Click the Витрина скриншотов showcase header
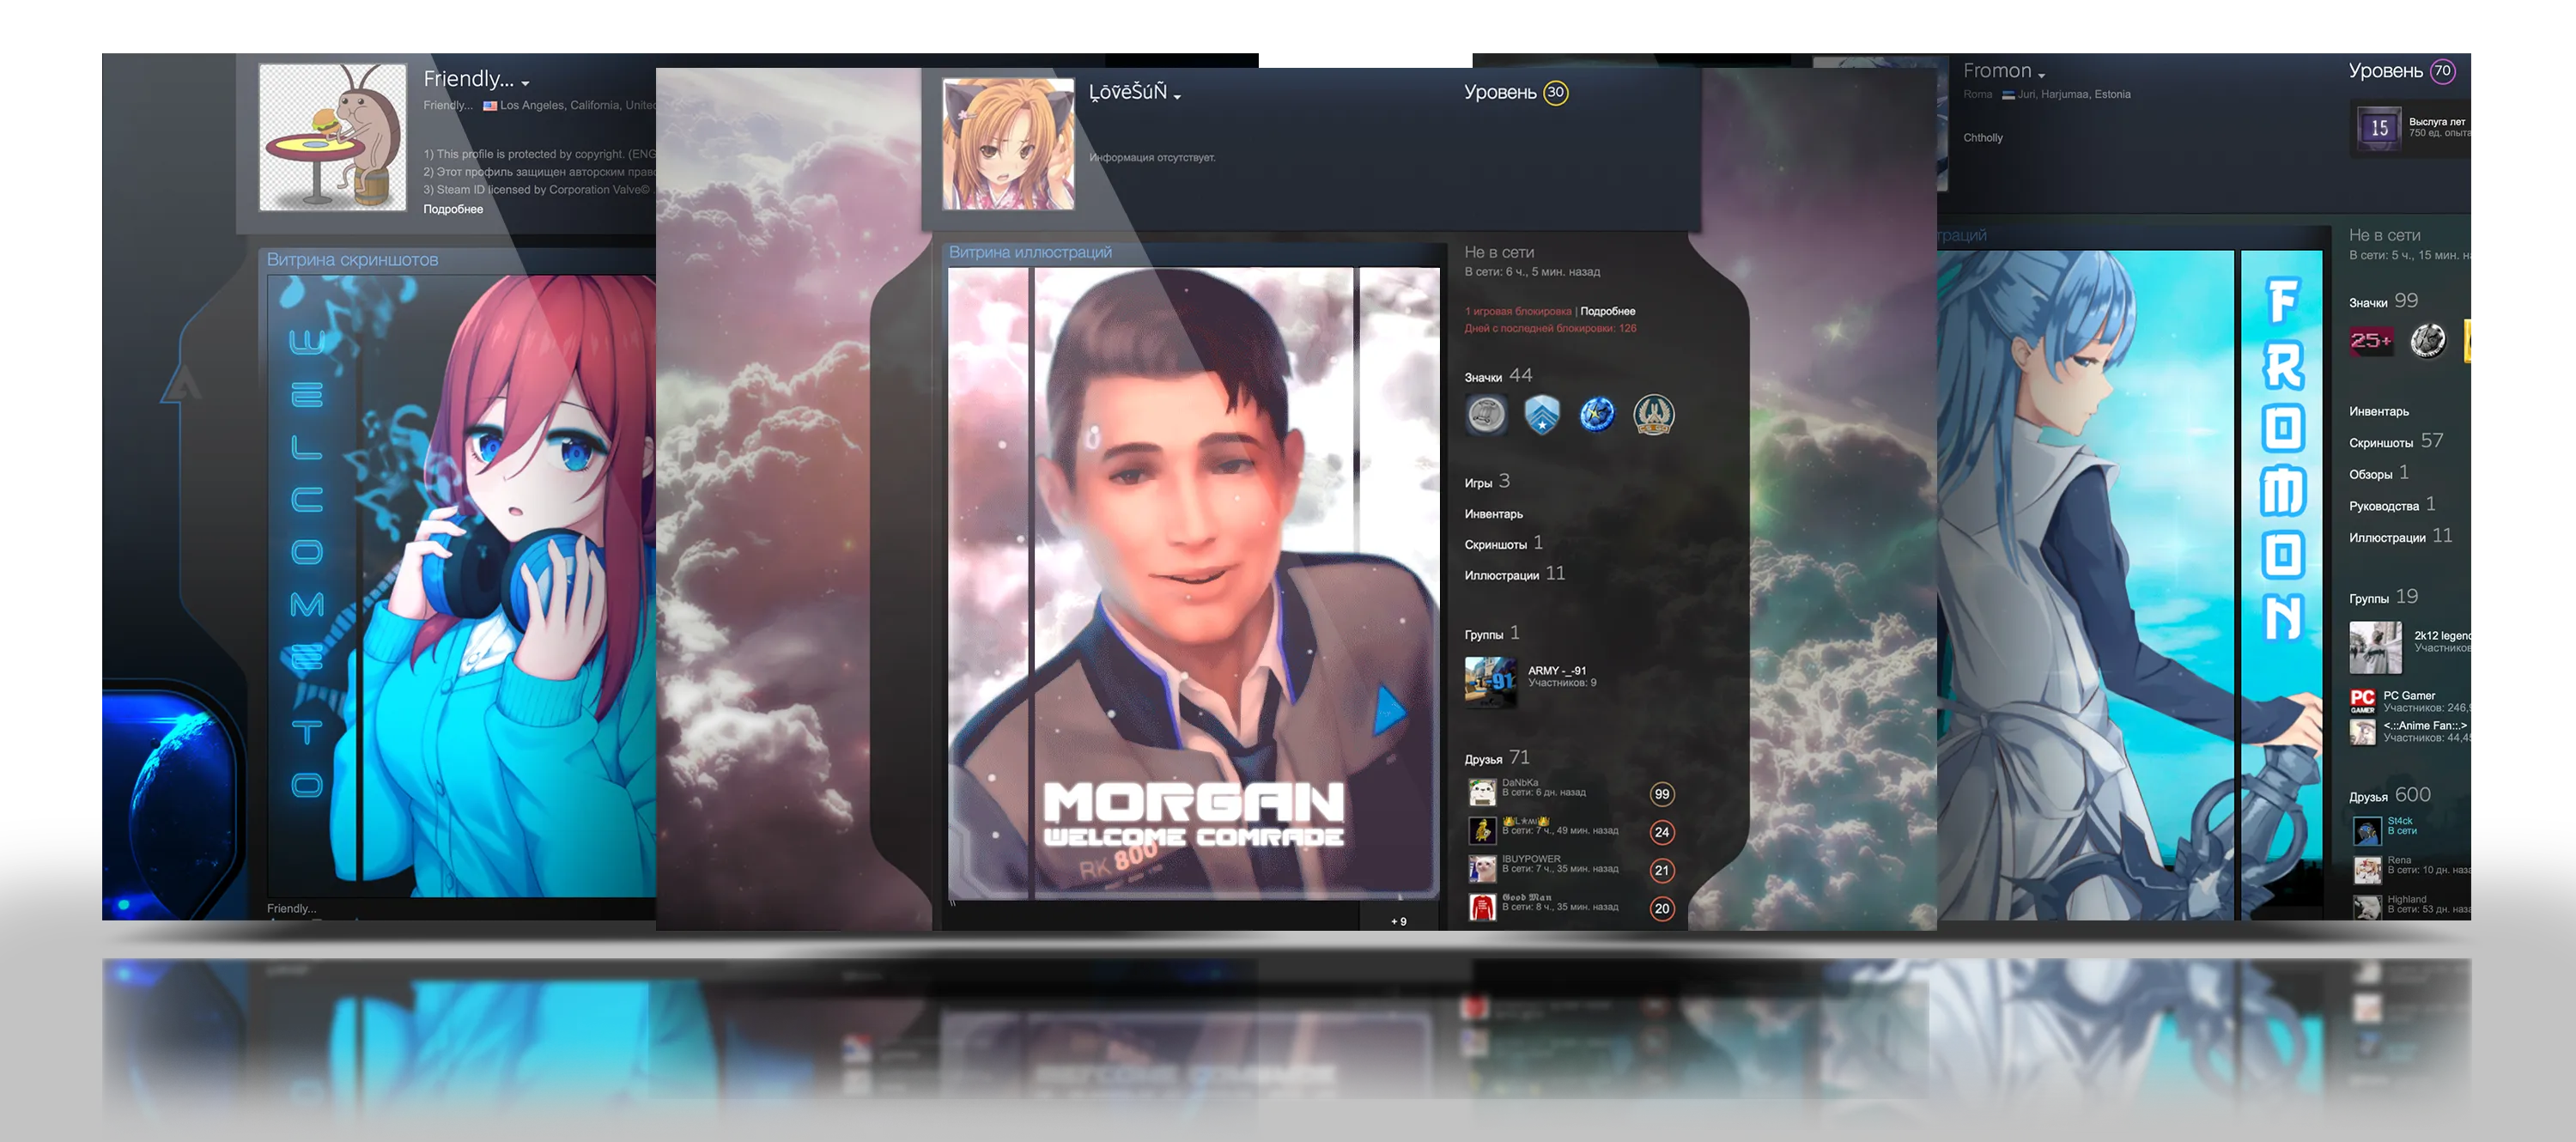 352,260
